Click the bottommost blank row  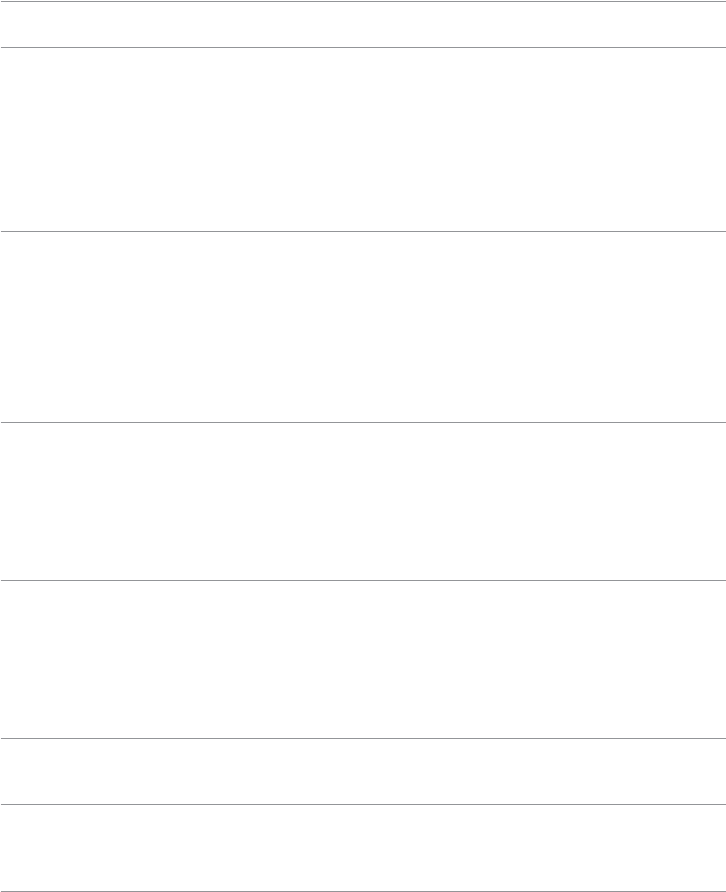363,848
